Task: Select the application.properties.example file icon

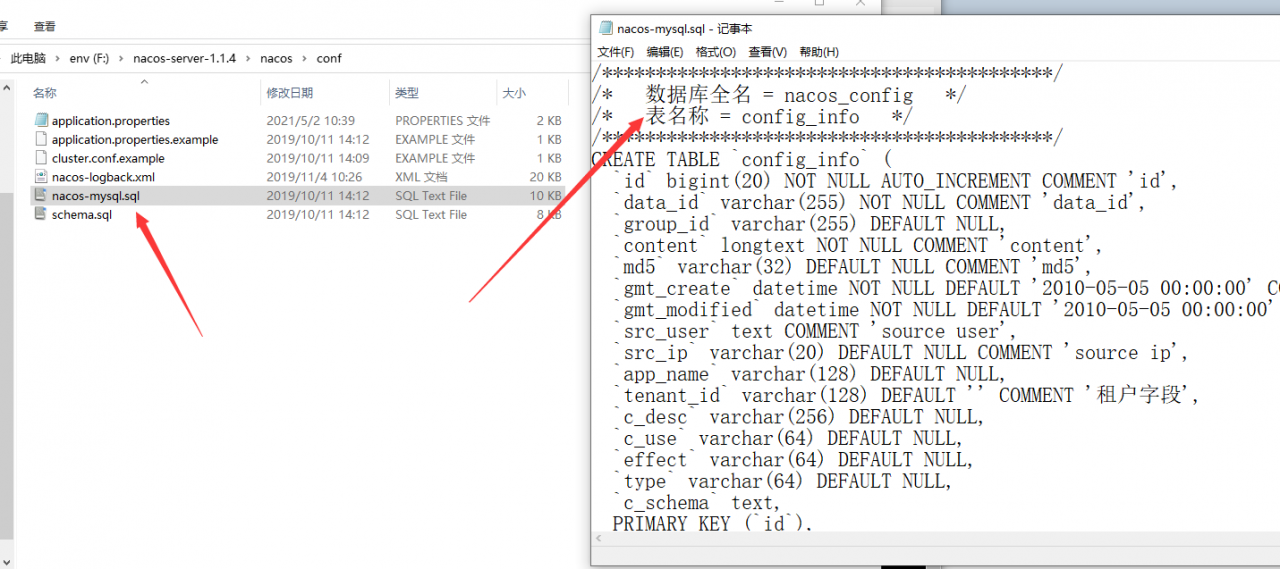Action: pyautogui.click(x=40, y=140)
